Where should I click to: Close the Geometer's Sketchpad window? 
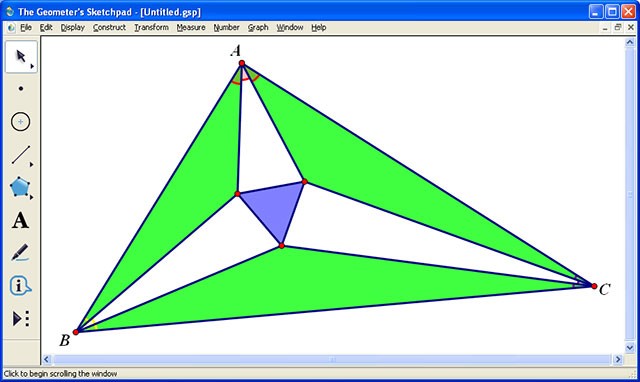point(628,12)
